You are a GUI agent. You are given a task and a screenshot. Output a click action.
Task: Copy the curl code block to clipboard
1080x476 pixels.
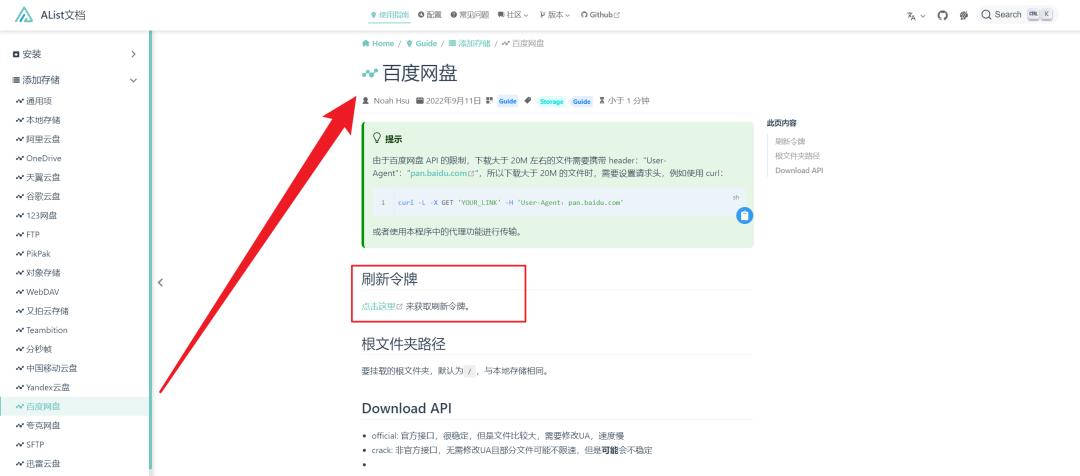(x=744, y=216)
